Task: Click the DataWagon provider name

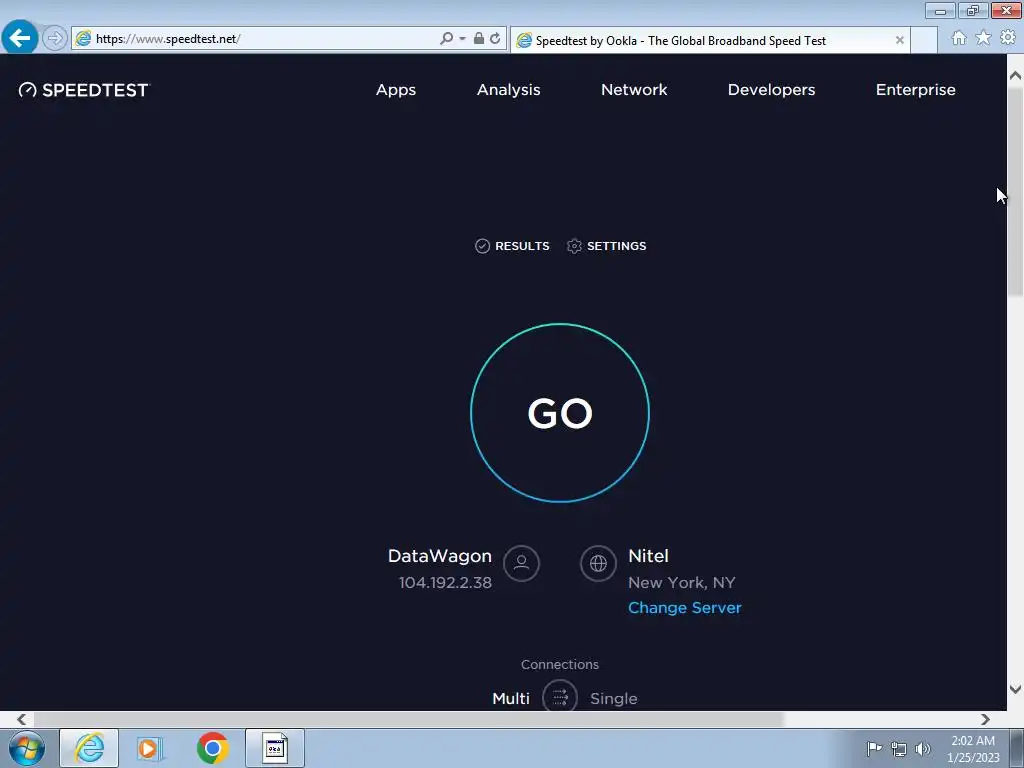Action: pyautogui.click(x=440, y=556)
